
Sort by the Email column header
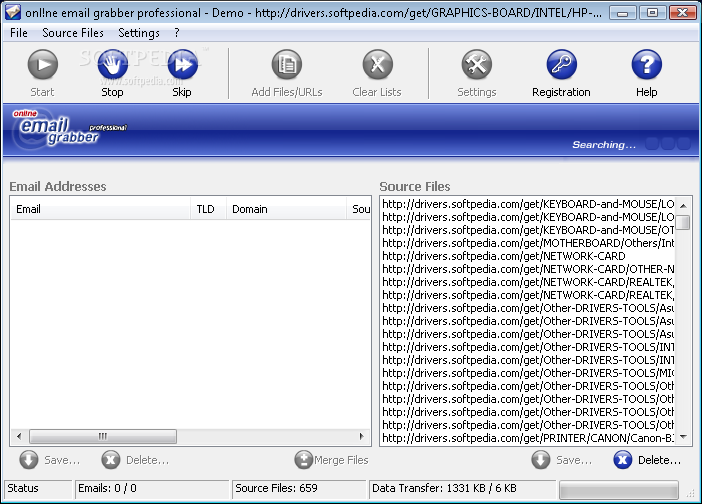(101, 209)
